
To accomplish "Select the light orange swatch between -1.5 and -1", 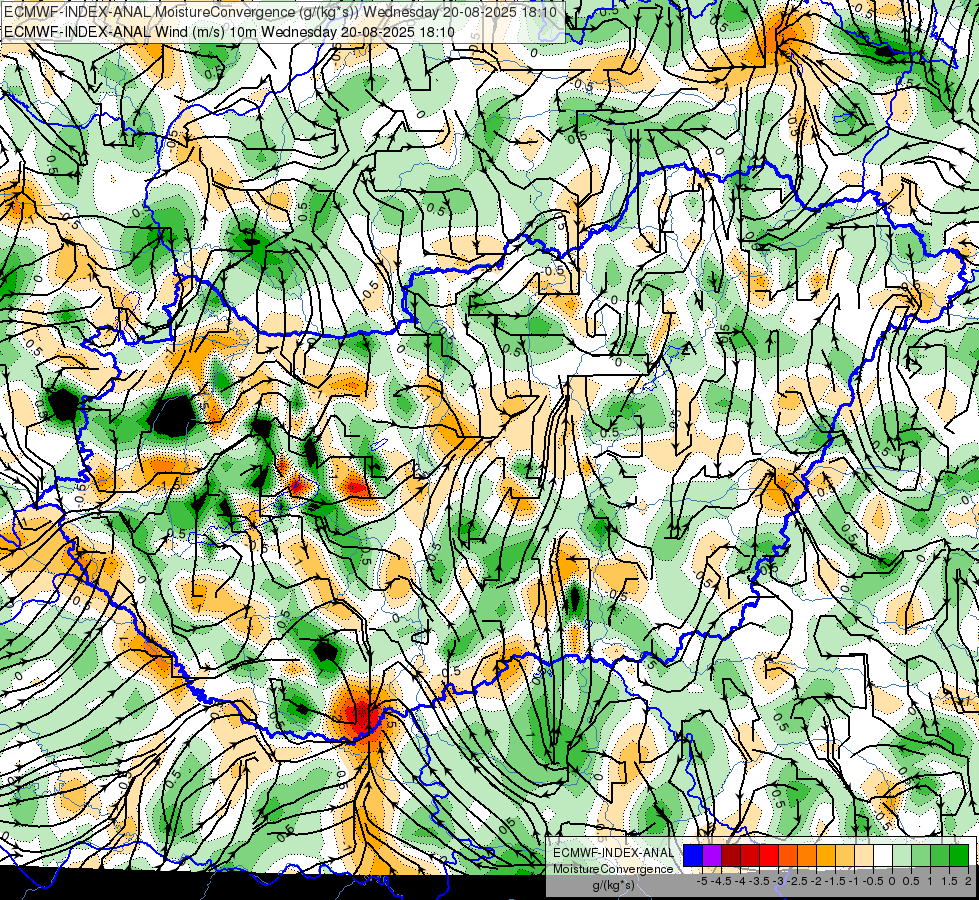I will tap(845, 856).
